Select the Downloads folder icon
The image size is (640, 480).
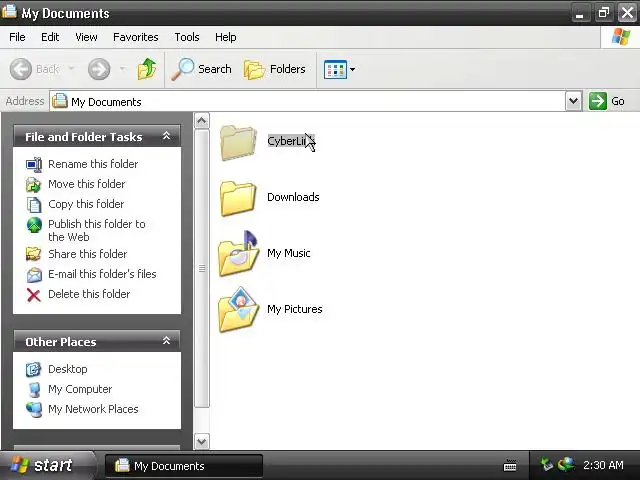[238, 198]
